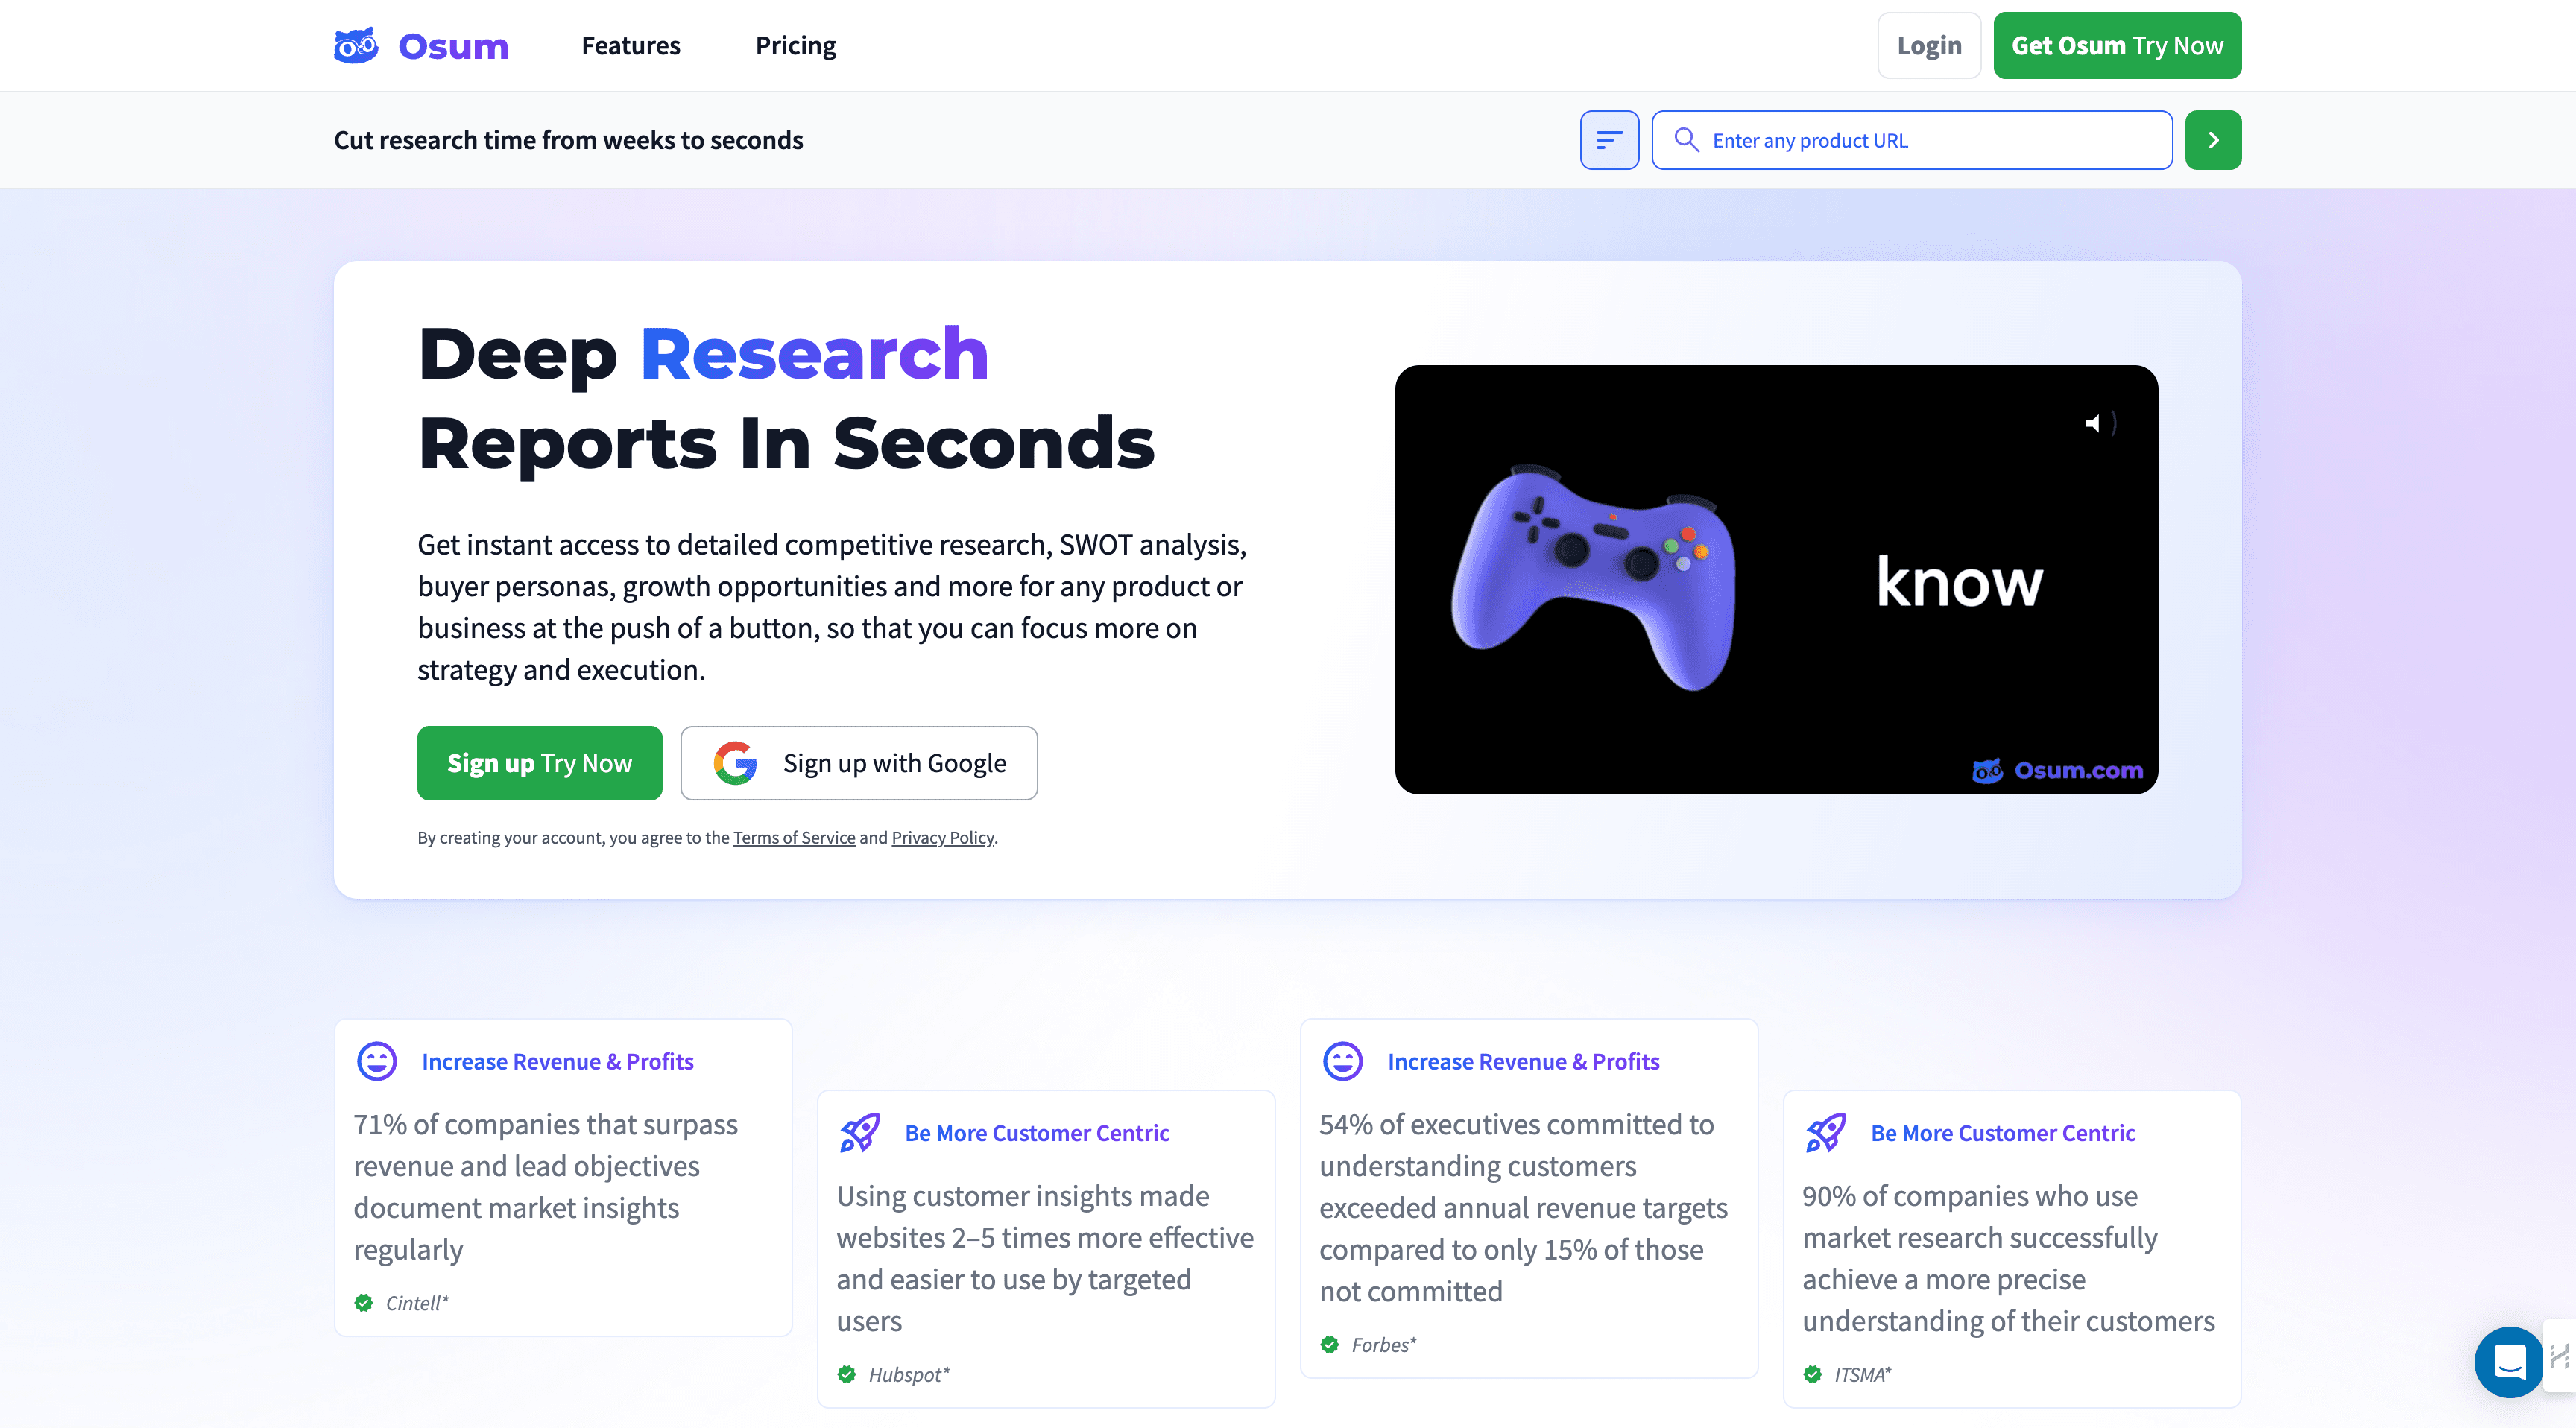Click the rocket icon on ITSMA card
The image size is (2576, 1428).
[x=1826, y=1133]
